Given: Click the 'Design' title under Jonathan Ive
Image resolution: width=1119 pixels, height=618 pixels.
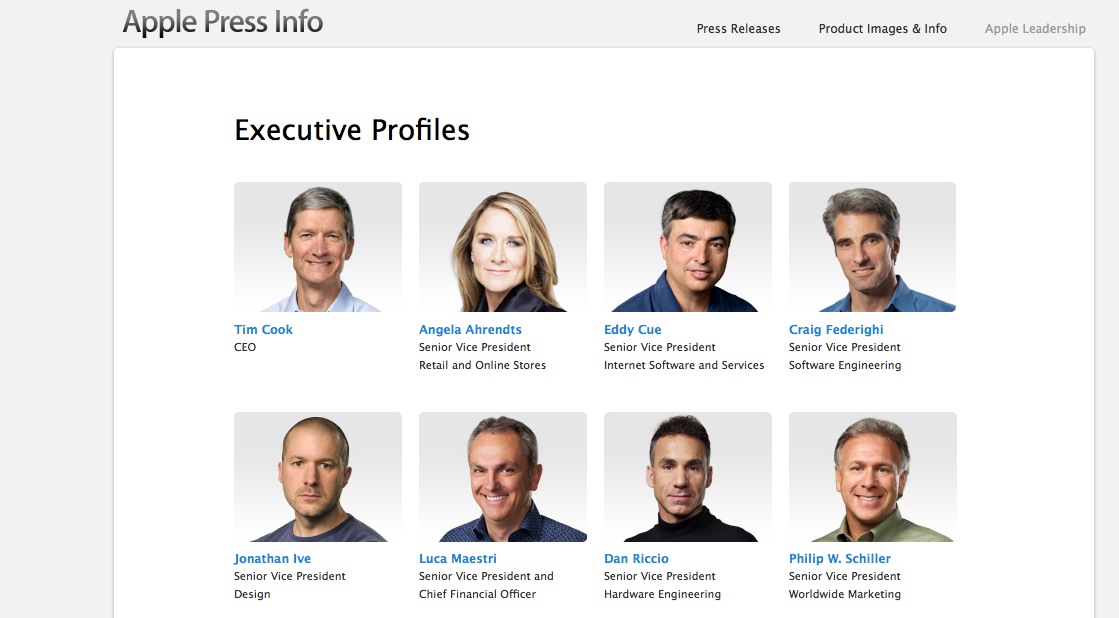Looking at the screenshot, I should pyautogui.click(x=252, y=594).
